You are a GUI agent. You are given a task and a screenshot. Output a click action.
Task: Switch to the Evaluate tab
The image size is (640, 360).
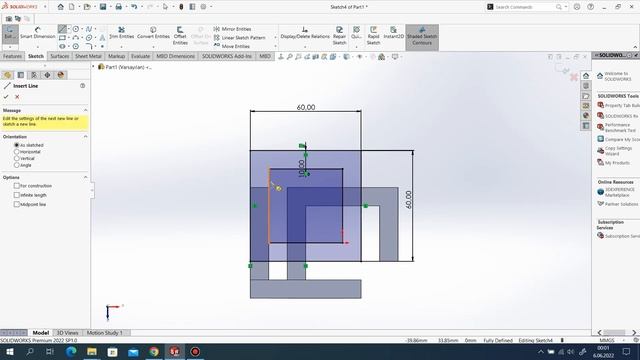[140, 56]
